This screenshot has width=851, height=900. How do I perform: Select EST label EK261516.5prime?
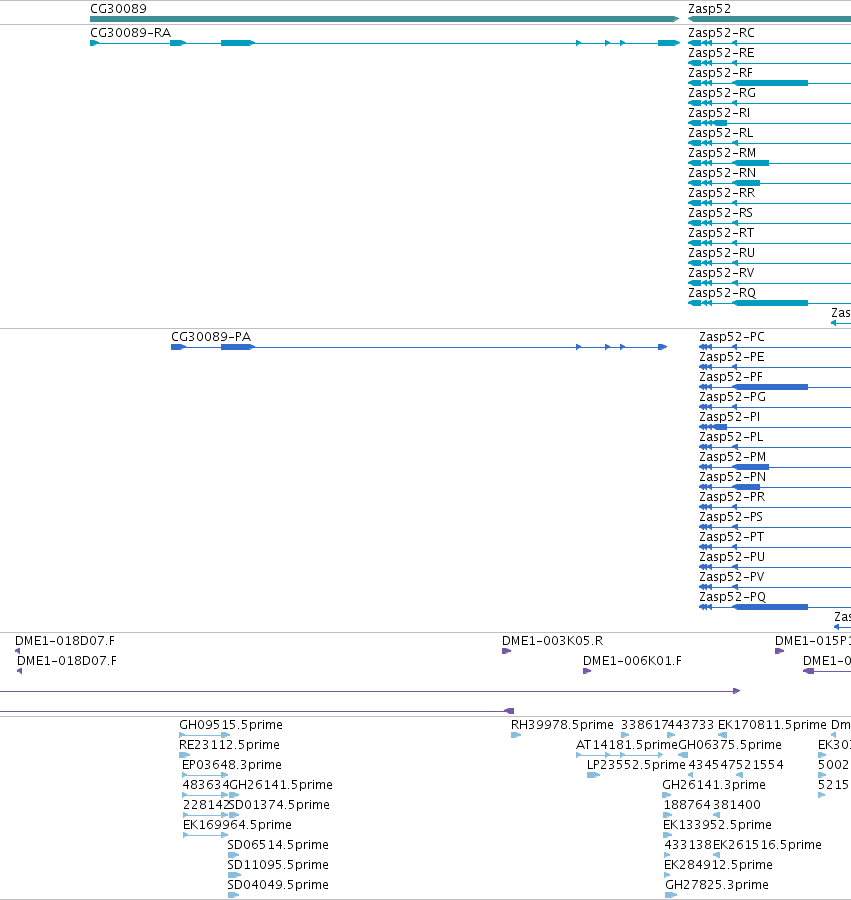[767, 845]
